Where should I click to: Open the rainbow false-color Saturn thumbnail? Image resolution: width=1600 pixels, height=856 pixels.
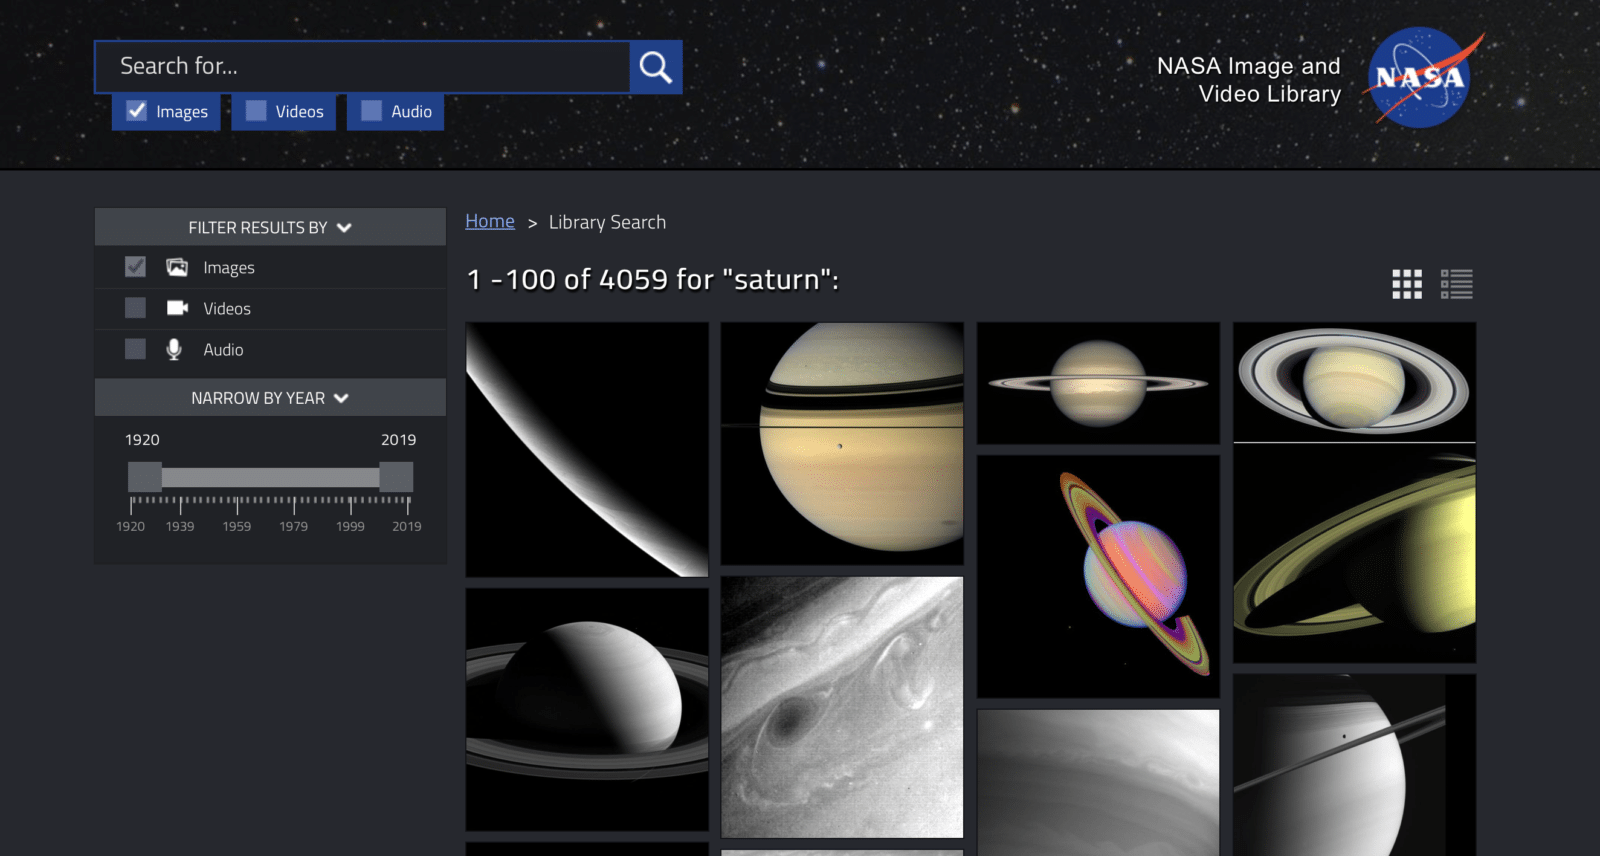[1098, 576]
